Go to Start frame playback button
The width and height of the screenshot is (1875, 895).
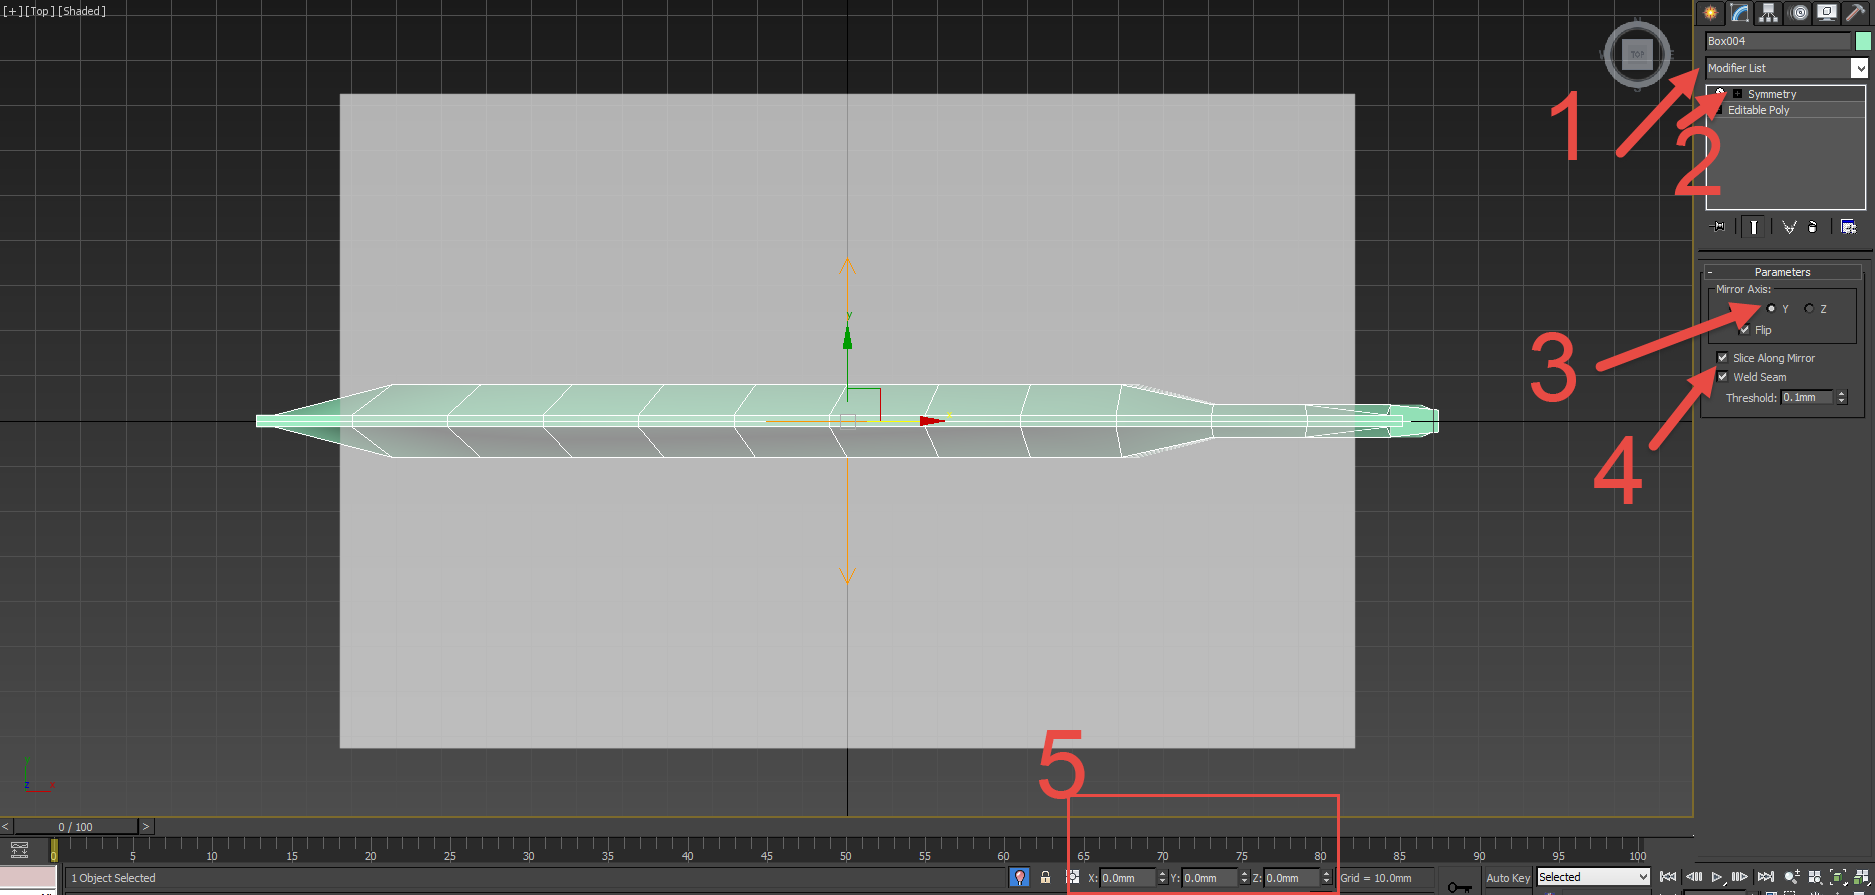pyautogui.click(x=1668, y=877)
